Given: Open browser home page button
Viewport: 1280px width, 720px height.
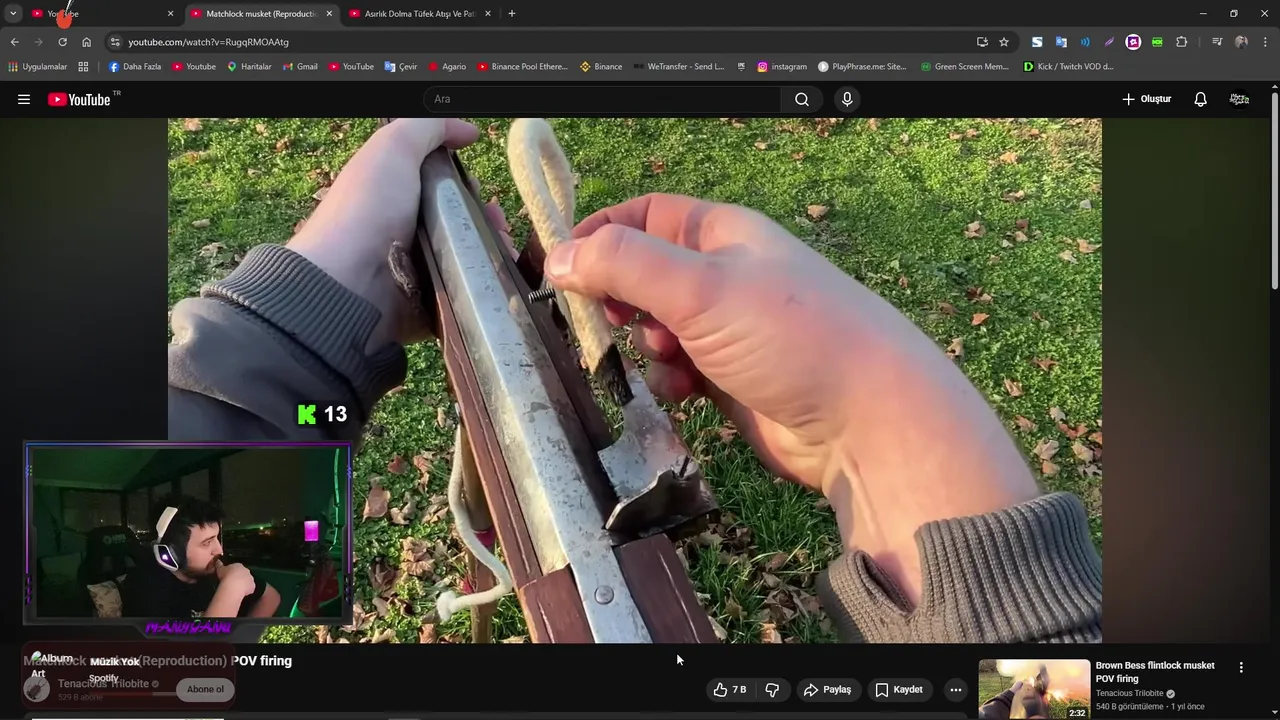Looking at the screenshot, I should click(86, 42).
